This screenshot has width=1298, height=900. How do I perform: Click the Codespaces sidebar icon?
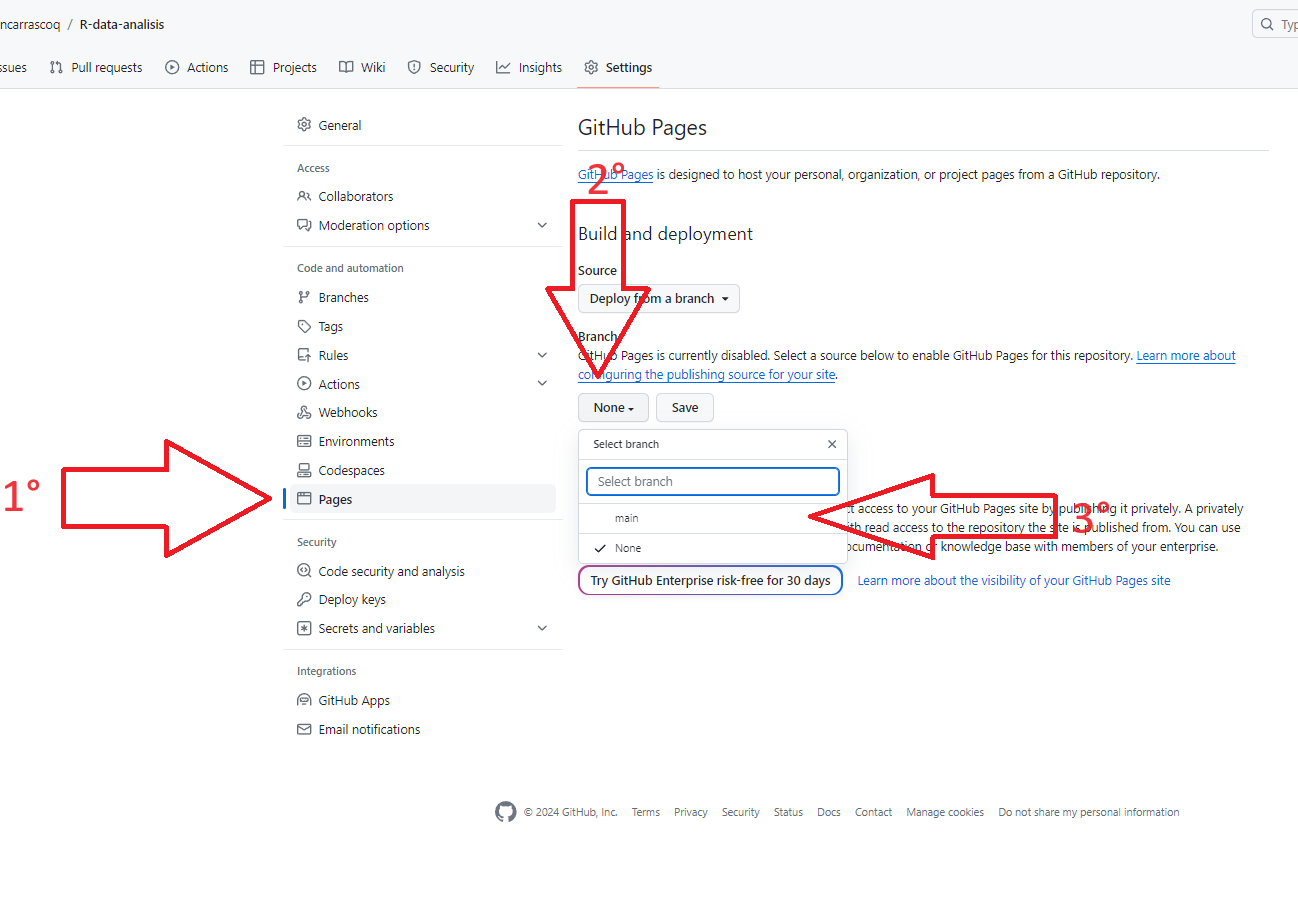304,471
